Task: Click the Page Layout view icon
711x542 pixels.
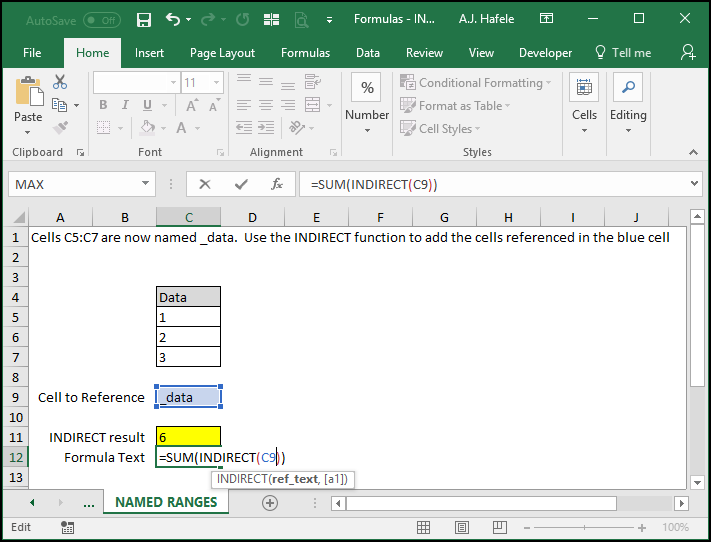Action: tap(462, 527)
